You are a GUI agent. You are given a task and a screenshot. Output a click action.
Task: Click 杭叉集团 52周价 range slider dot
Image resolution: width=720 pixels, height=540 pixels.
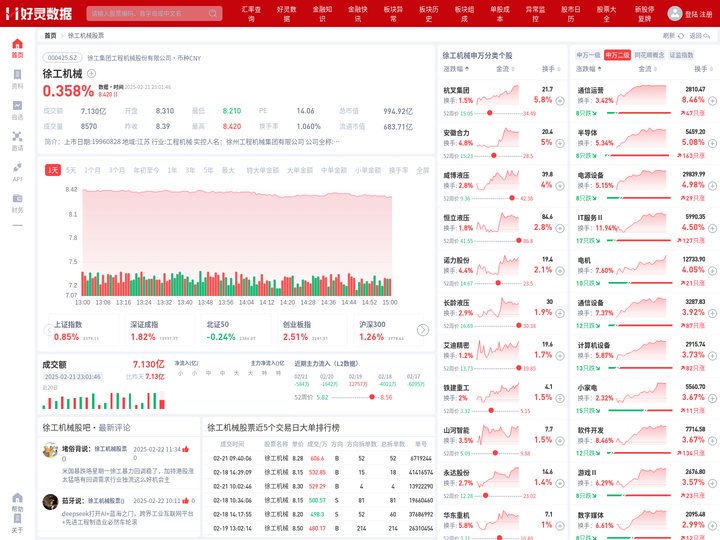coord(489,113)
